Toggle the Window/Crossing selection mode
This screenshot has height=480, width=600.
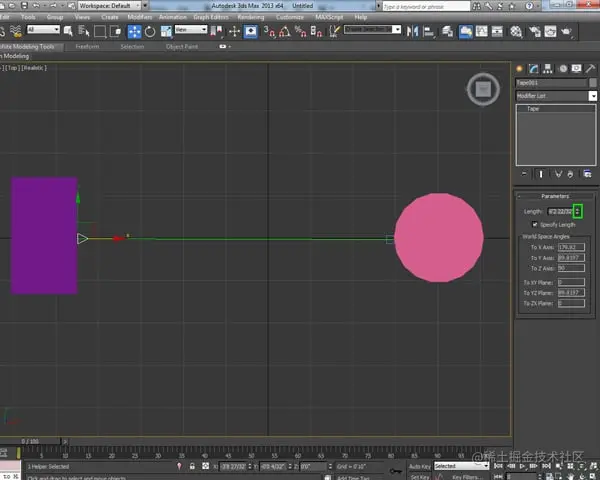[115, 31]
